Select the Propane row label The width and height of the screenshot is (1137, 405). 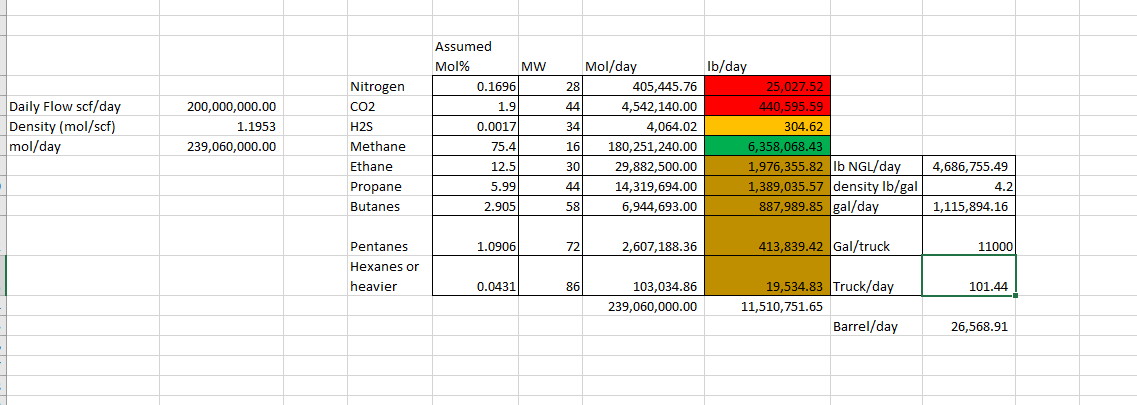point(390,186)
